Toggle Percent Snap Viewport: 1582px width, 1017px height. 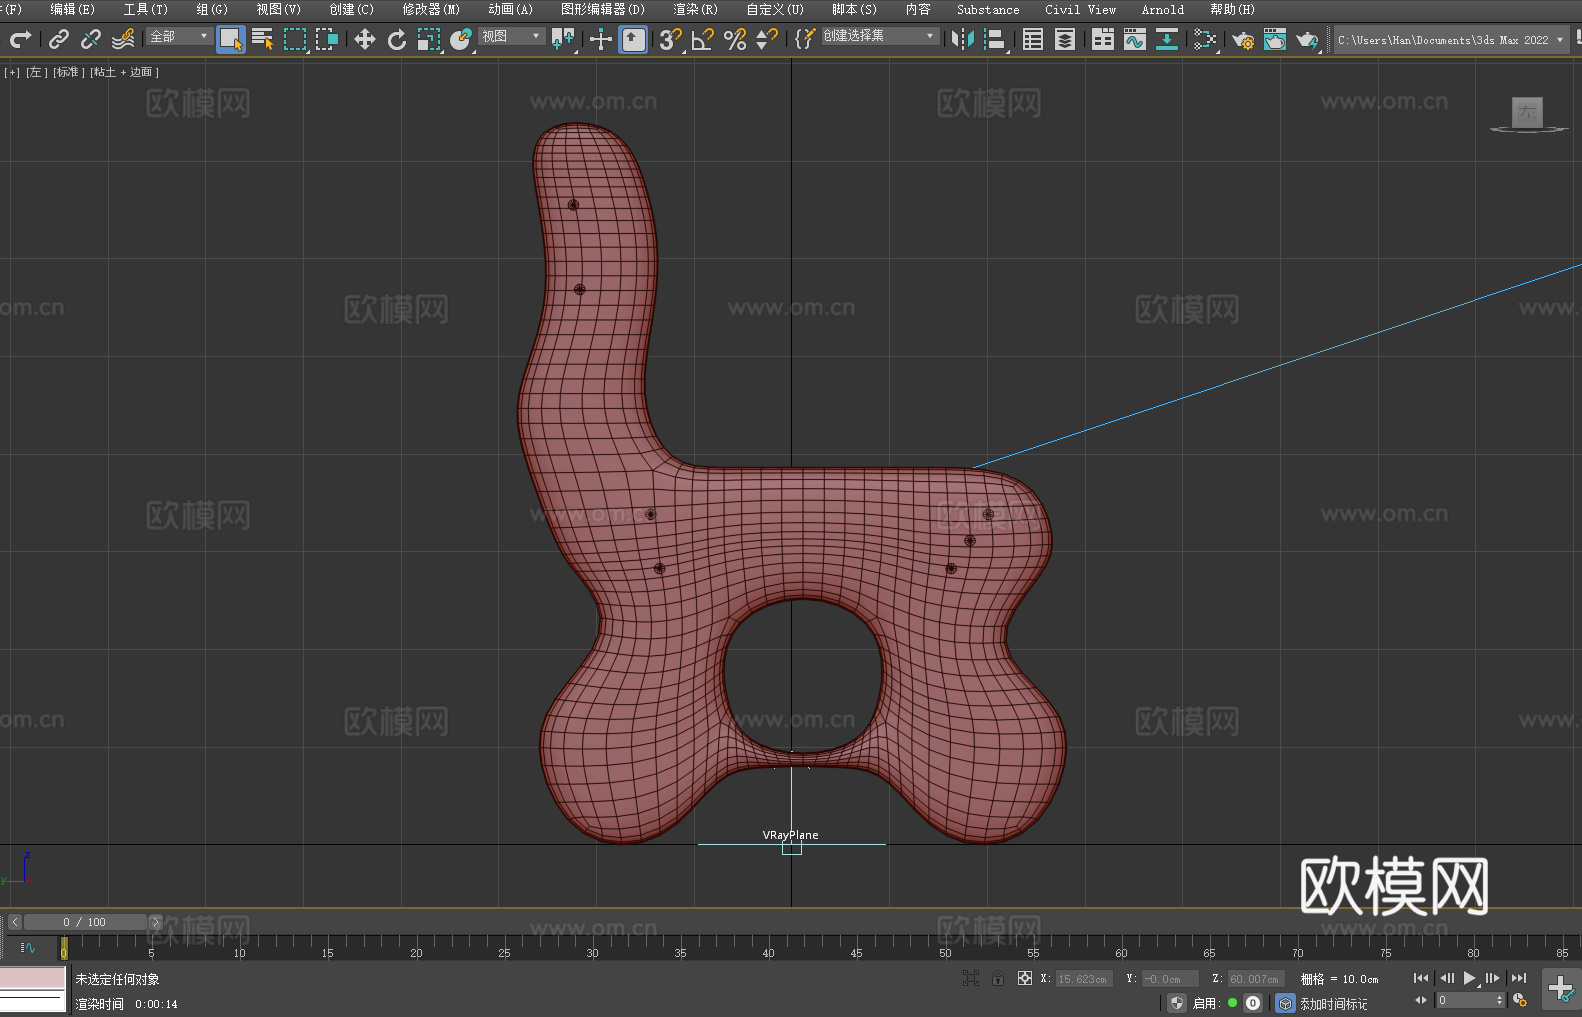[x=735, y=39]
